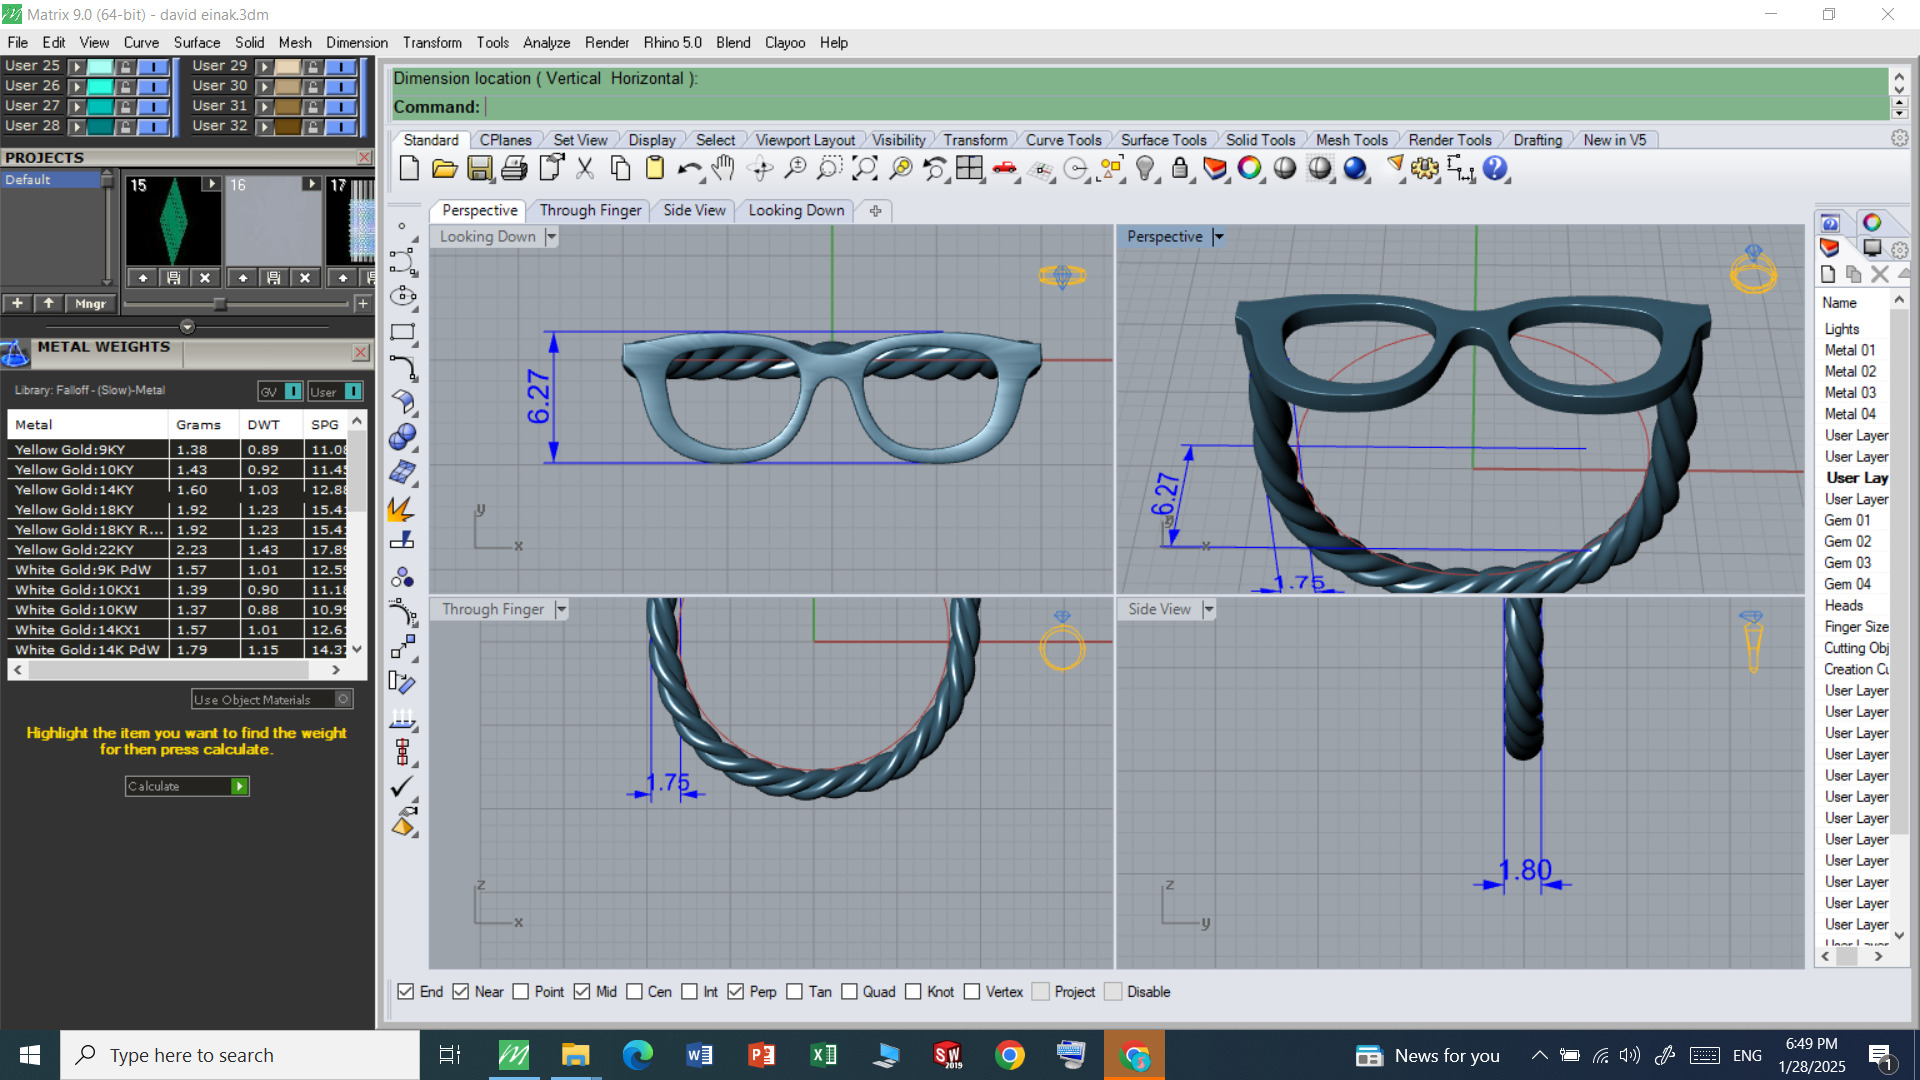Click the checkmark icon in left toolbar
This screenshot has height=1080, width=1920.
coord(403,787)
